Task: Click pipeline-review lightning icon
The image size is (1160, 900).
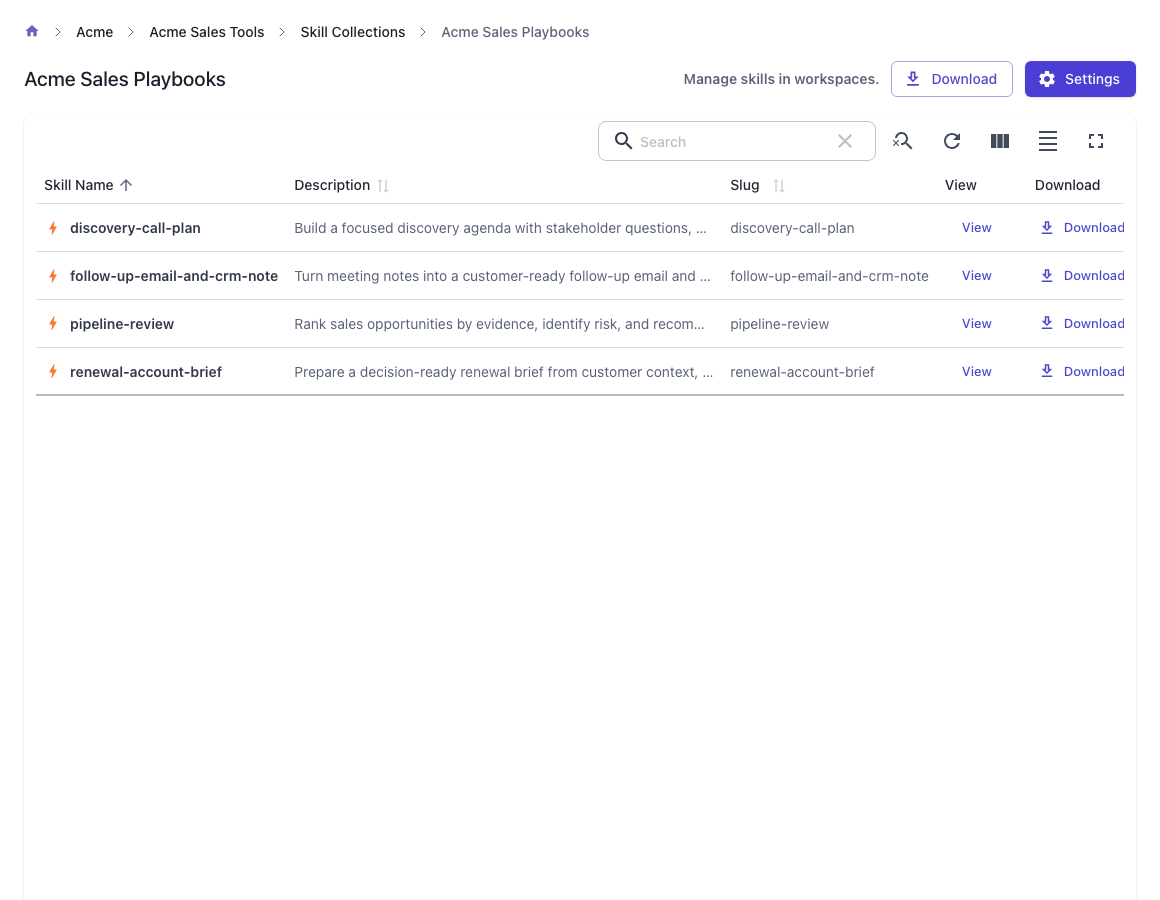Action: pos(53,323)
